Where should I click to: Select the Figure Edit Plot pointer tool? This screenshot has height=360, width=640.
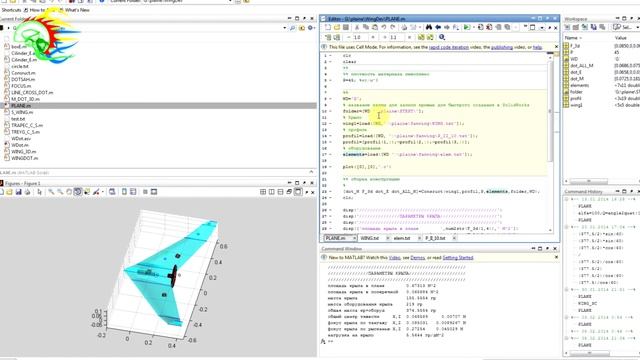tap(40, 192)
